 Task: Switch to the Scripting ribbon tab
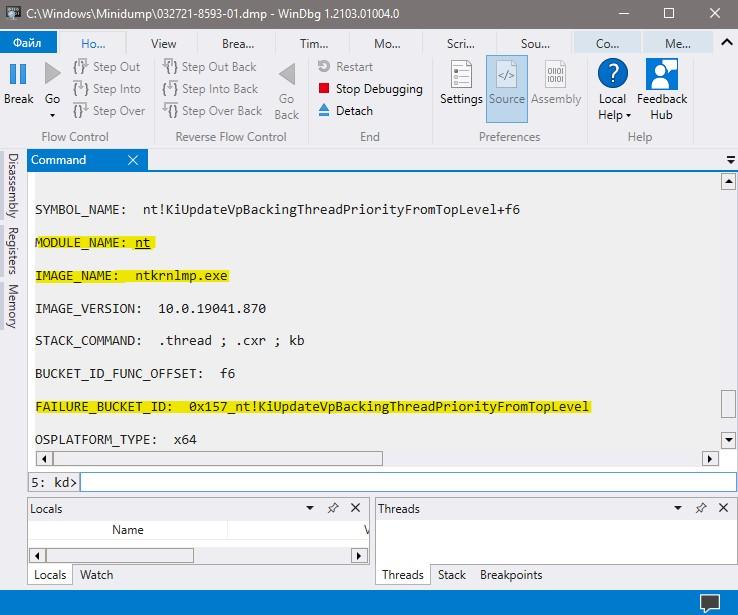coord(460,44)
